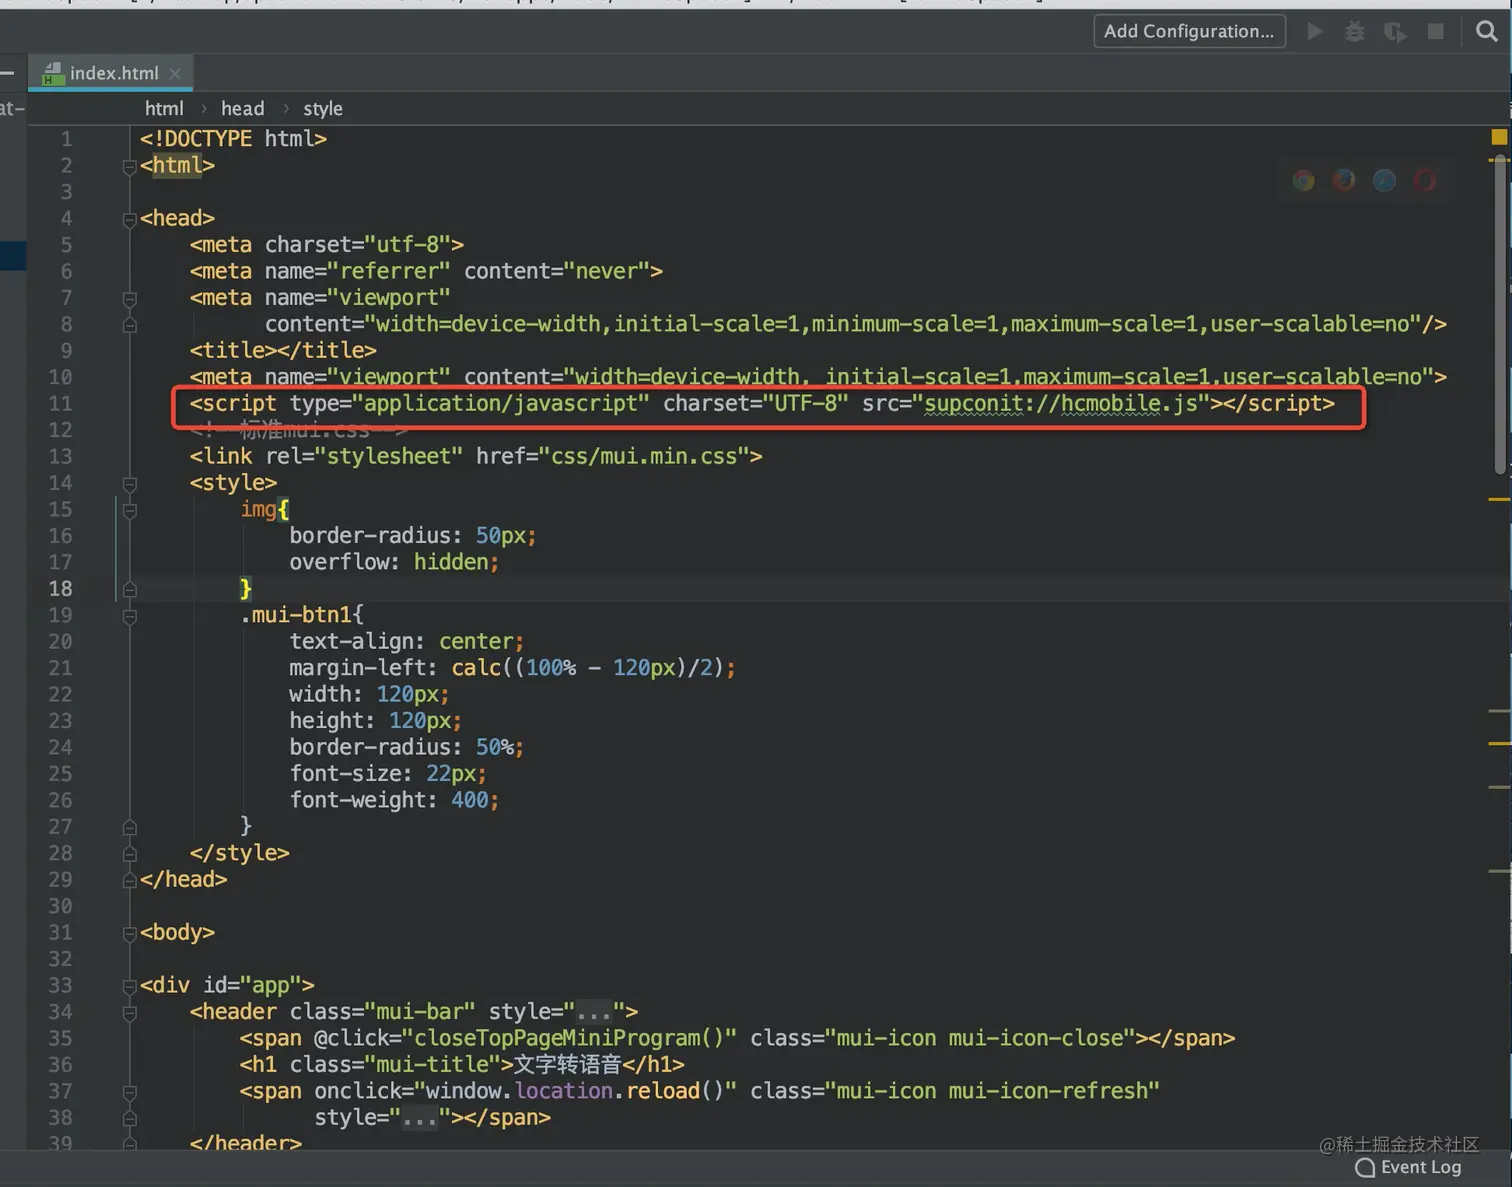Collapse the meta viewport fold on line 7
1512x1187 pixels.
pos(129,299)
